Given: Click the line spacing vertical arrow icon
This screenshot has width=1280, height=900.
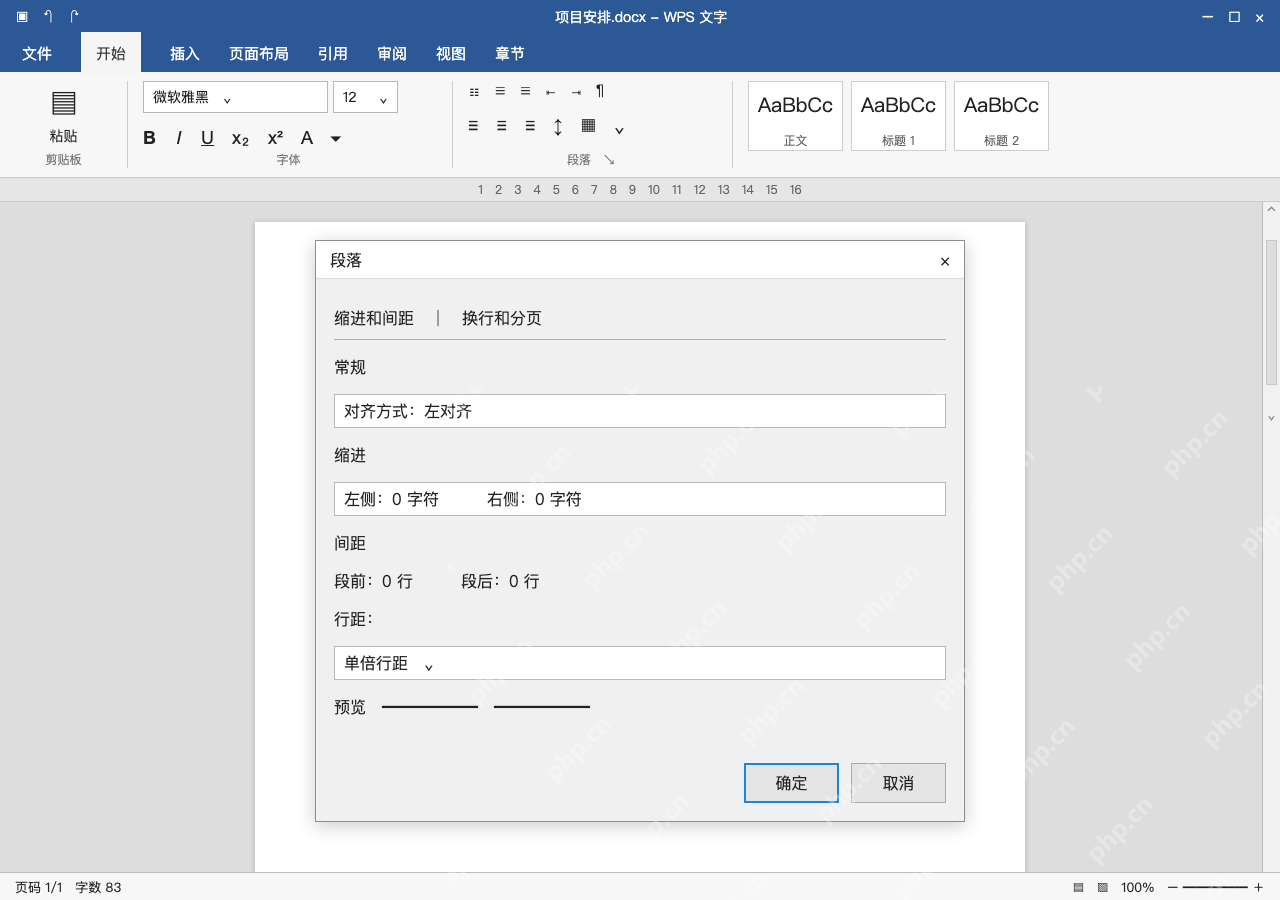Looking at the screenshot, I should click(x=558, y=127).
